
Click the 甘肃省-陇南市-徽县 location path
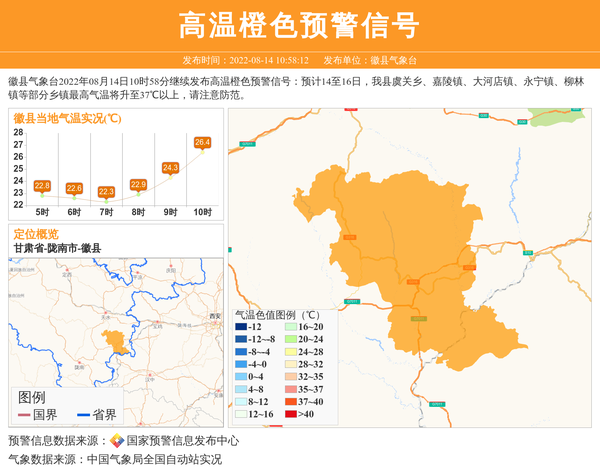click(x=57, y=248)
